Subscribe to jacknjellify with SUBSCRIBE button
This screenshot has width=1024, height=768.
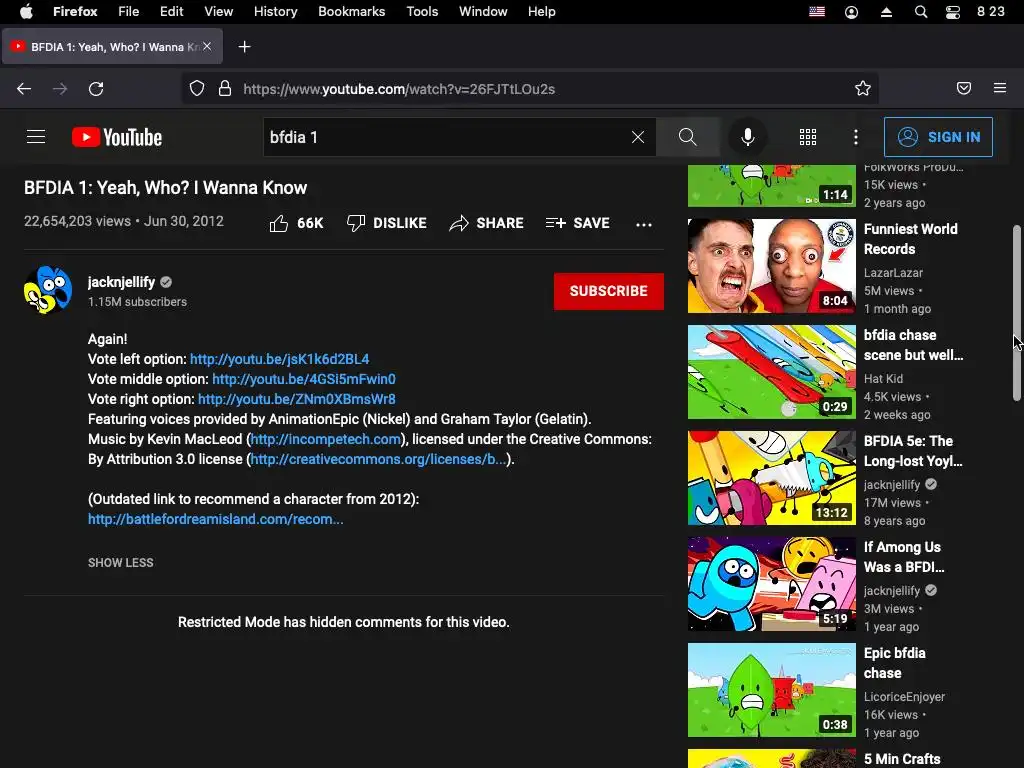click(609, 291)
